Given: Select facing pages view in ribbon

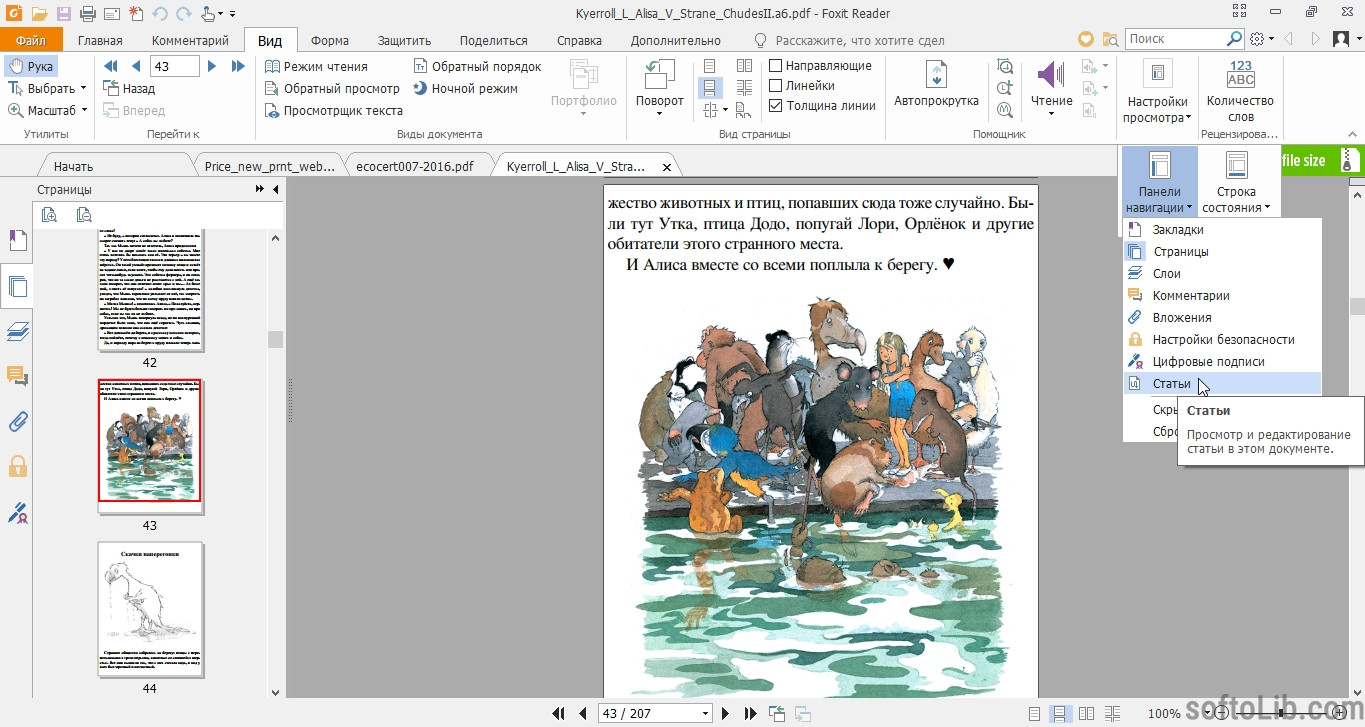Looking at the screenshot, I should [744, 66].
